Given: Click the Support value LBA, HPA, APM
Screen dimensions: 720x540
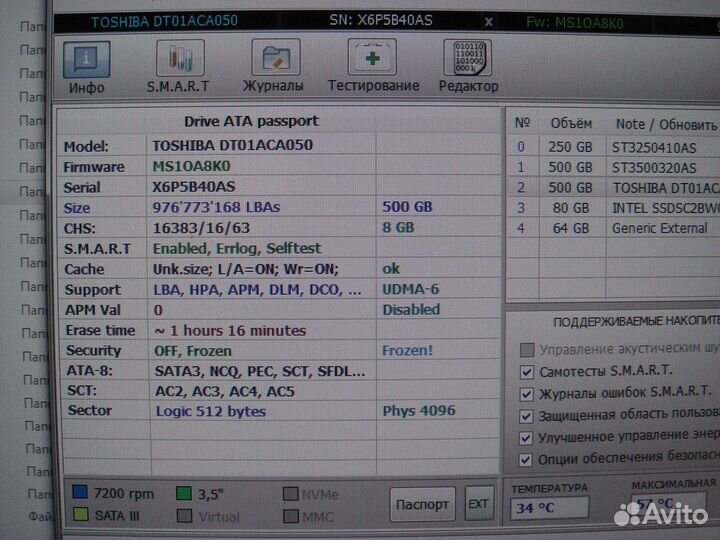Looking at the screenshot, I should pos(257,290).
